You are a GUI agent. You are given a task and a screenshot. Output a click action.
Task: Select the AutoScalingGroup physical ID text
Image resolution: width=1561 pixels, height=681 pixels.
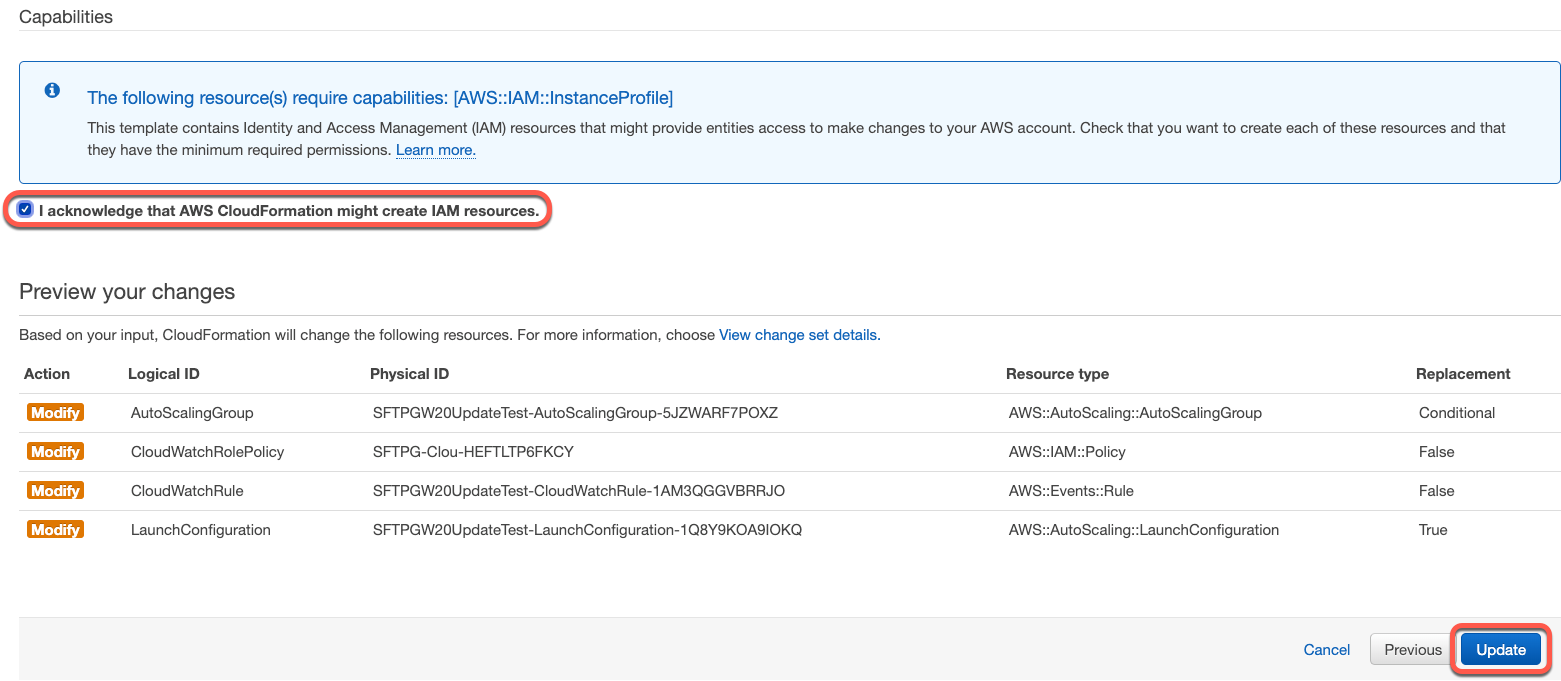[575, 413]
